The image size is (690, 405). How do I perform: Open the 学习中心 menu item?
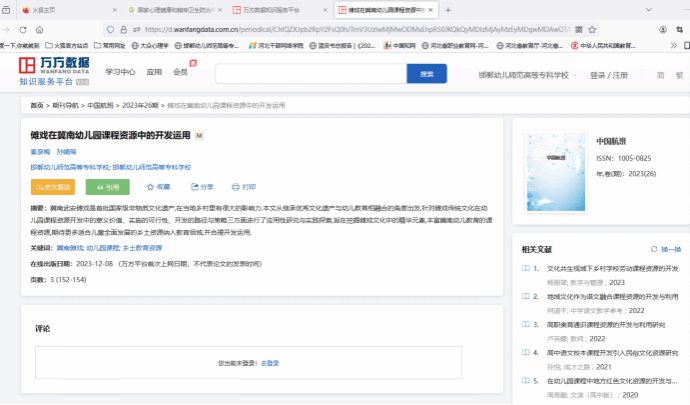tap(120, 72)
